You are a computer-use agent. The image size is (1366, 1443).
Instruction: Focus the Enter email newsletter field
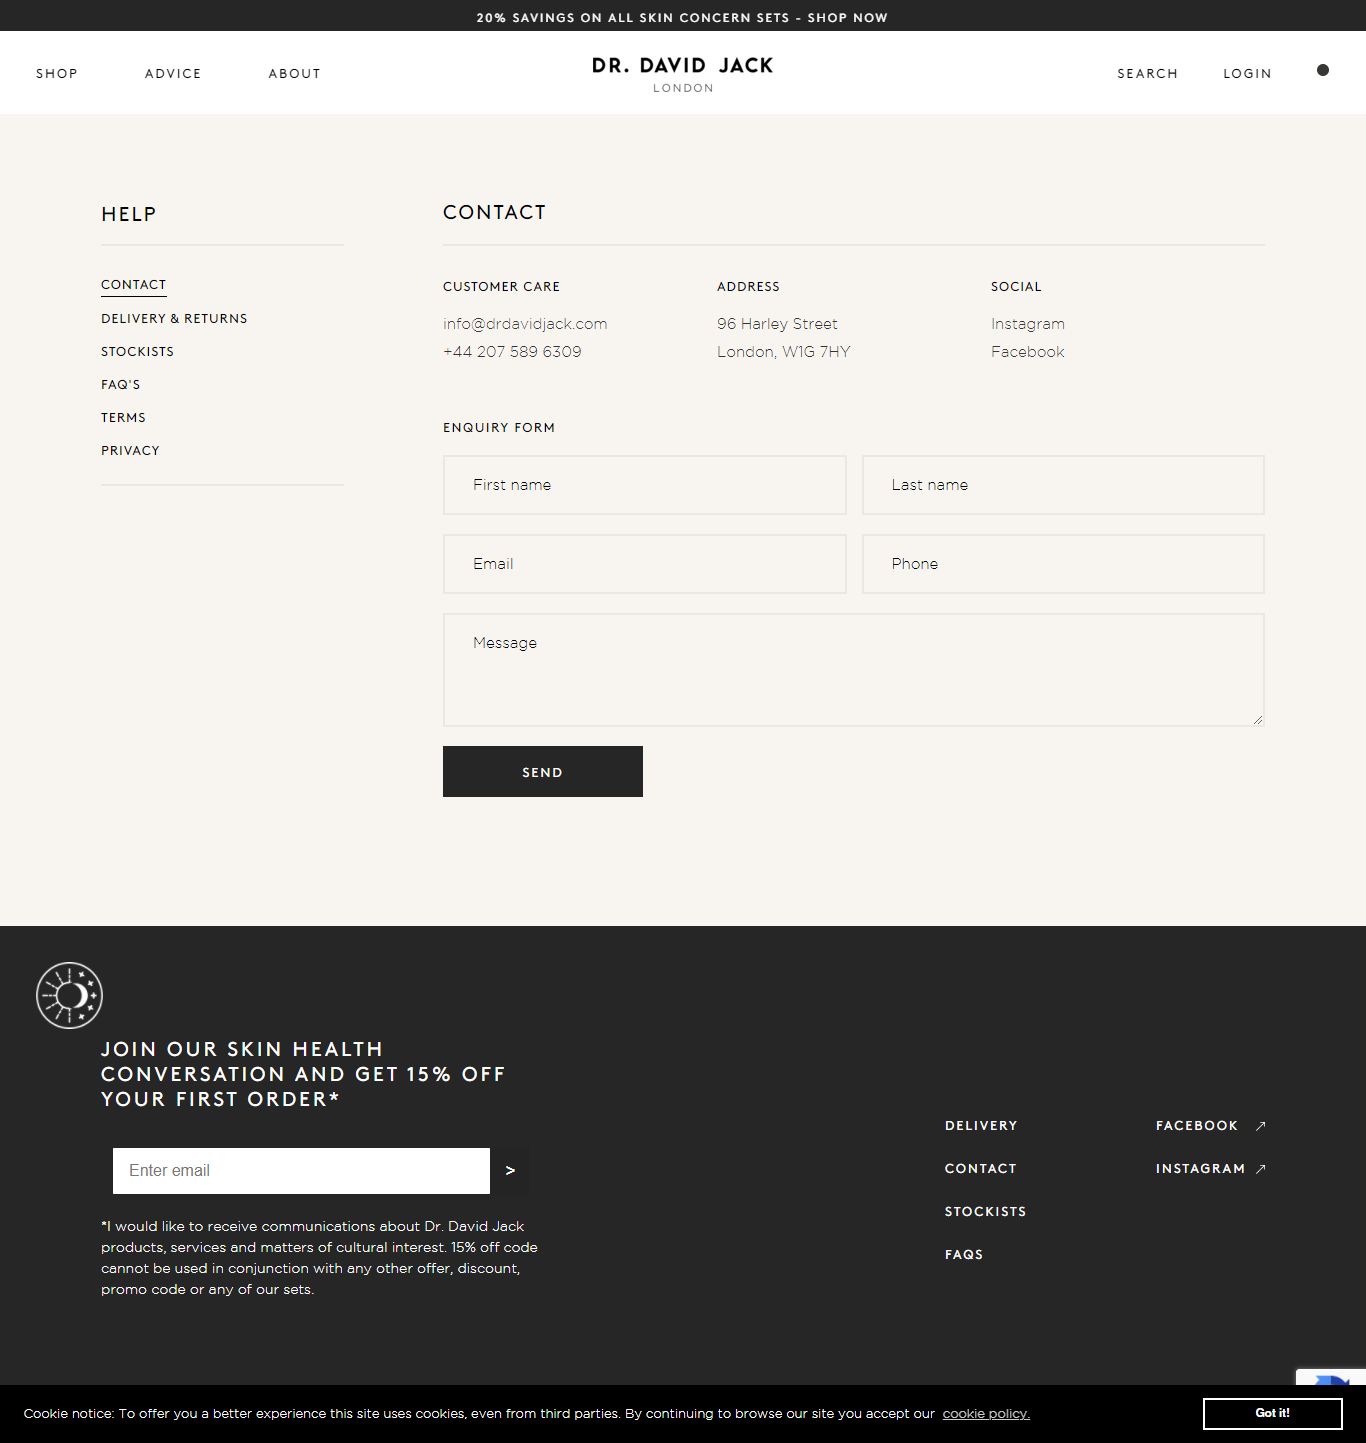[301, 1171]
